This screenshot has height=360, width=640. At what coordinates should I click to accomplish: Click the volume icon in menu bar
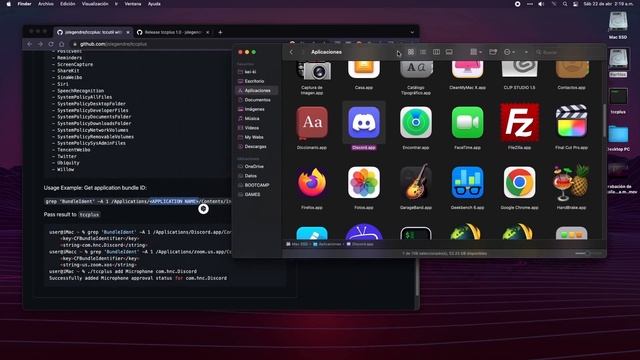(x=541, y=4)
